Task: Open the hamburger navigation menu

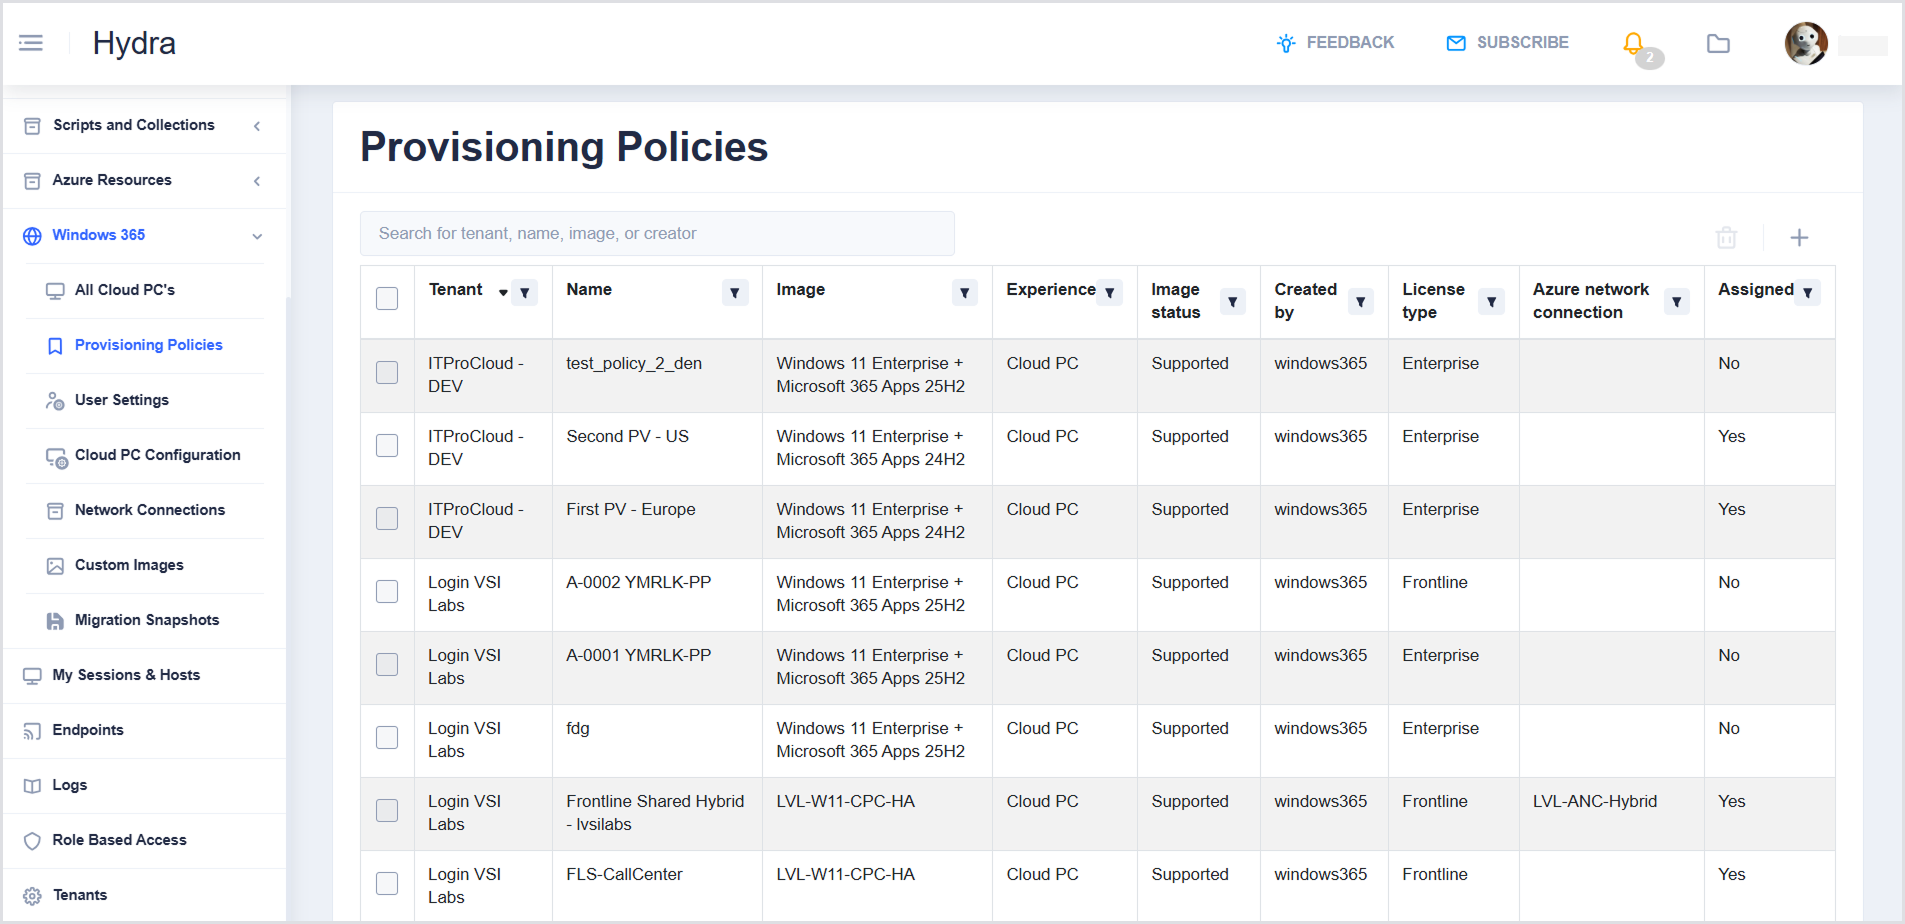Action: [31, 43]
